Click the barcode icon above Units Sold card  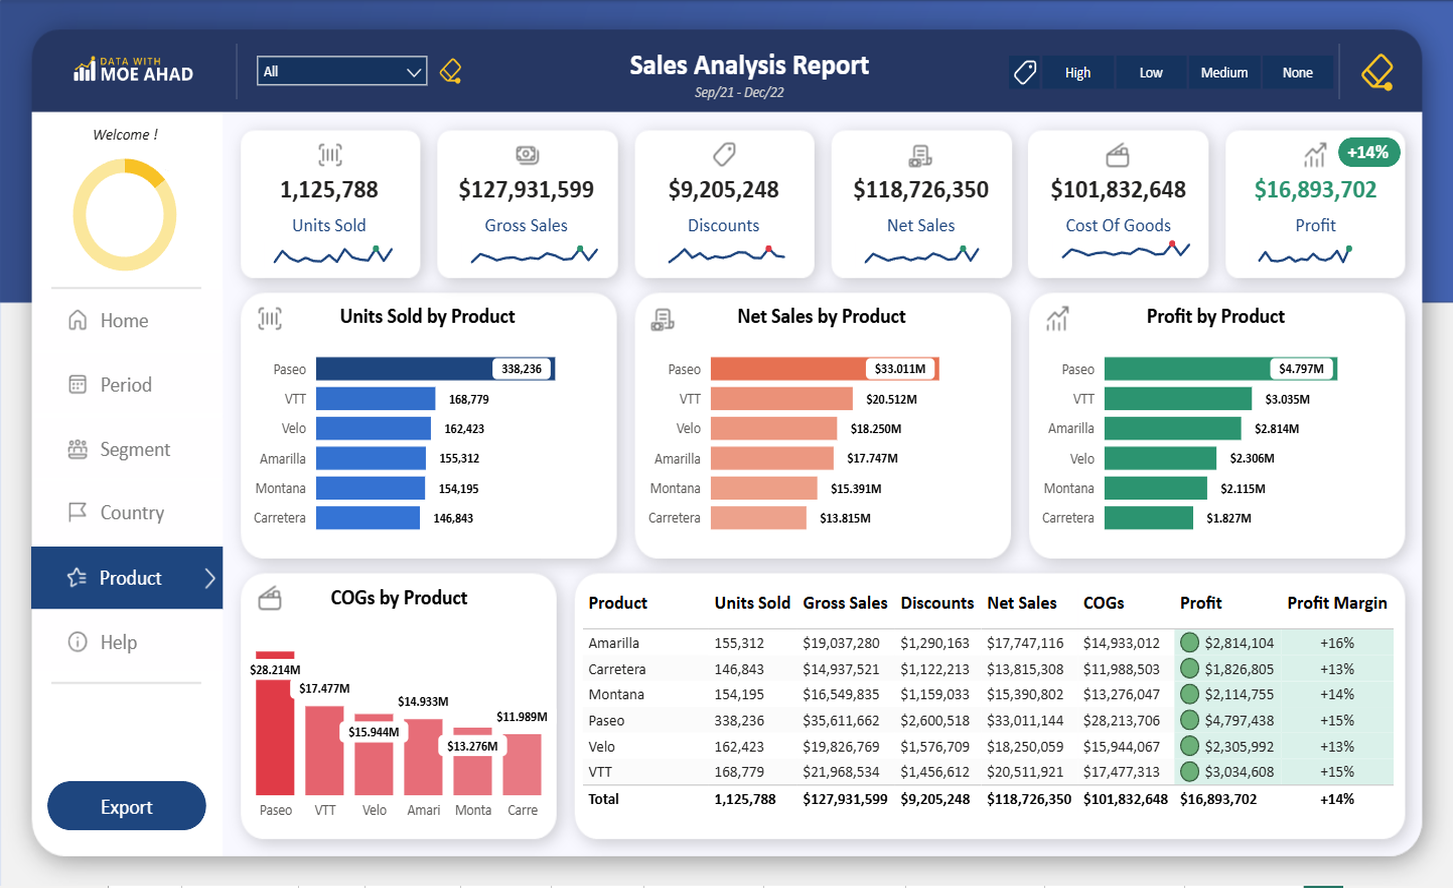pyautogui.click(x=330, y=155)
